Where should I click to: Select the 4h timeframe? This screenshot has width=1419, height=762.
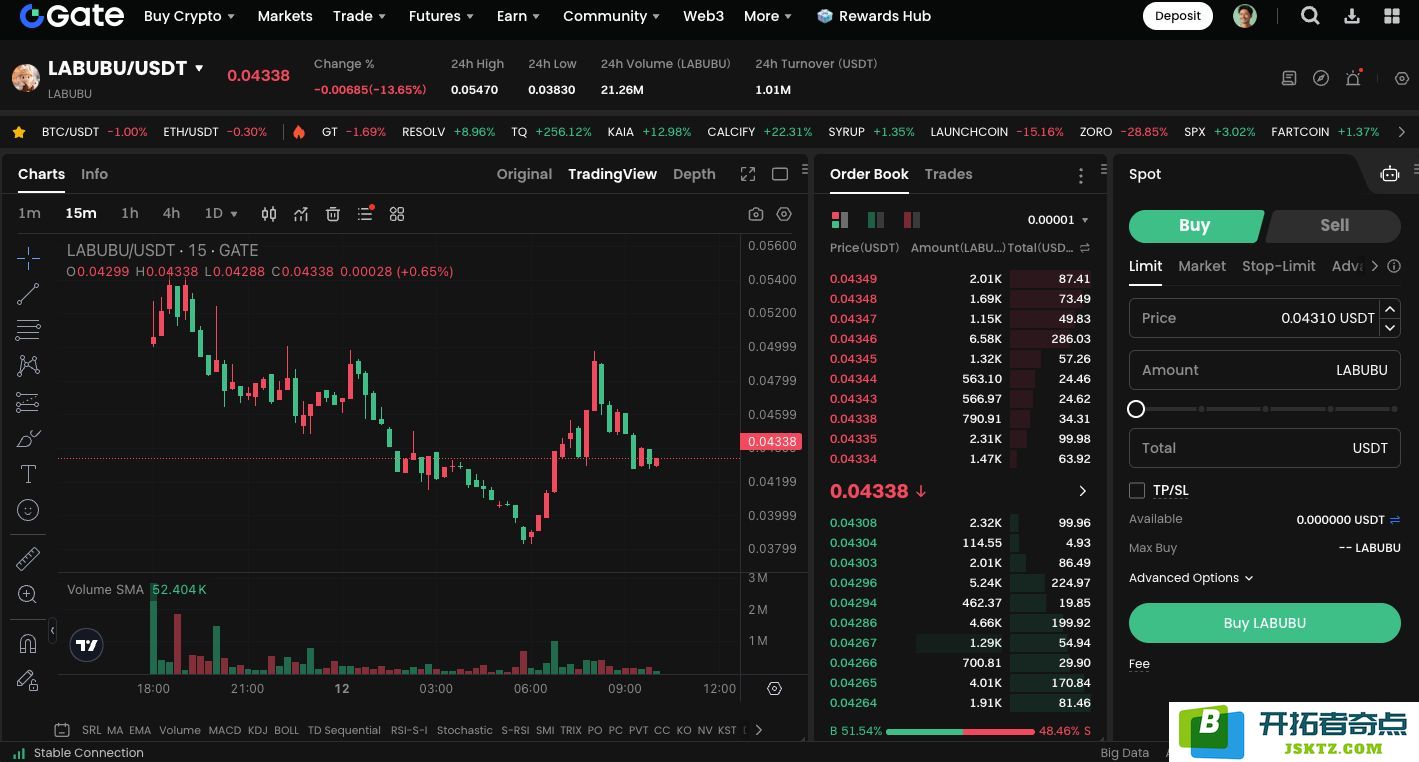coord(171,214)
